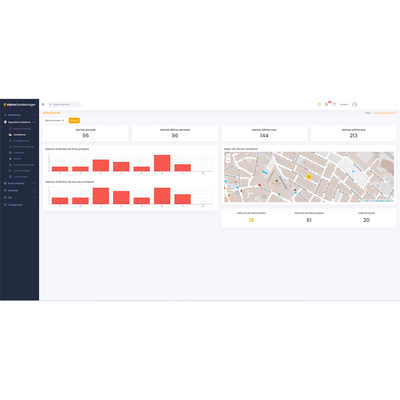Click the 61 vehículos de interés propios count
The height and width of the screenshot is (400, 400).
pyautogui.click(x=309, y=220)
